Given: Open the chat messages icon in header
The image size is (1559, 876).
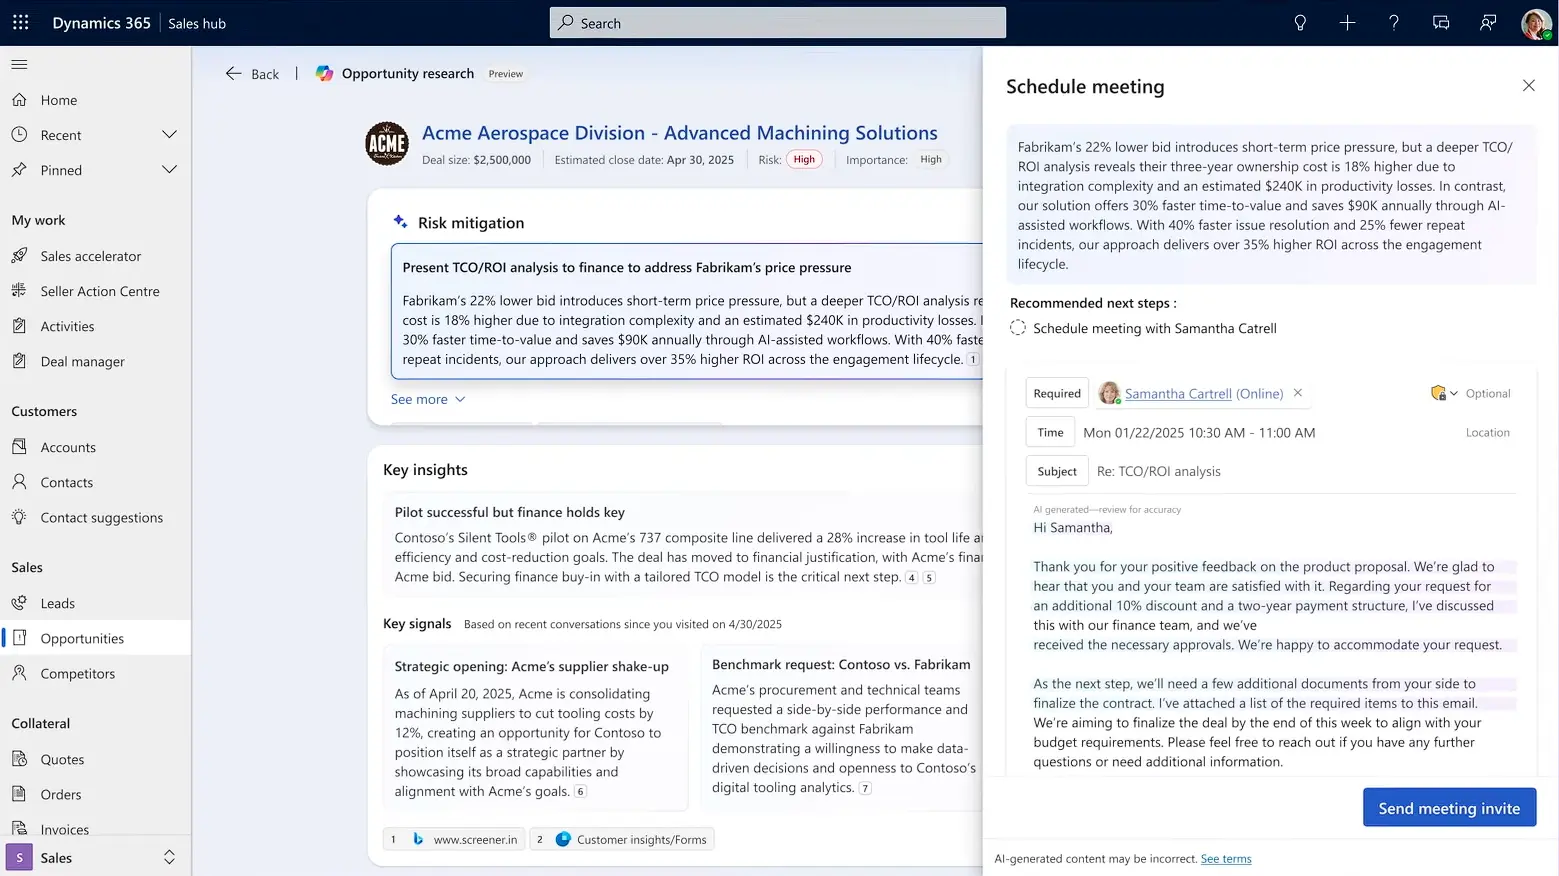Looking at the screenshot, I should point(1441,22).
